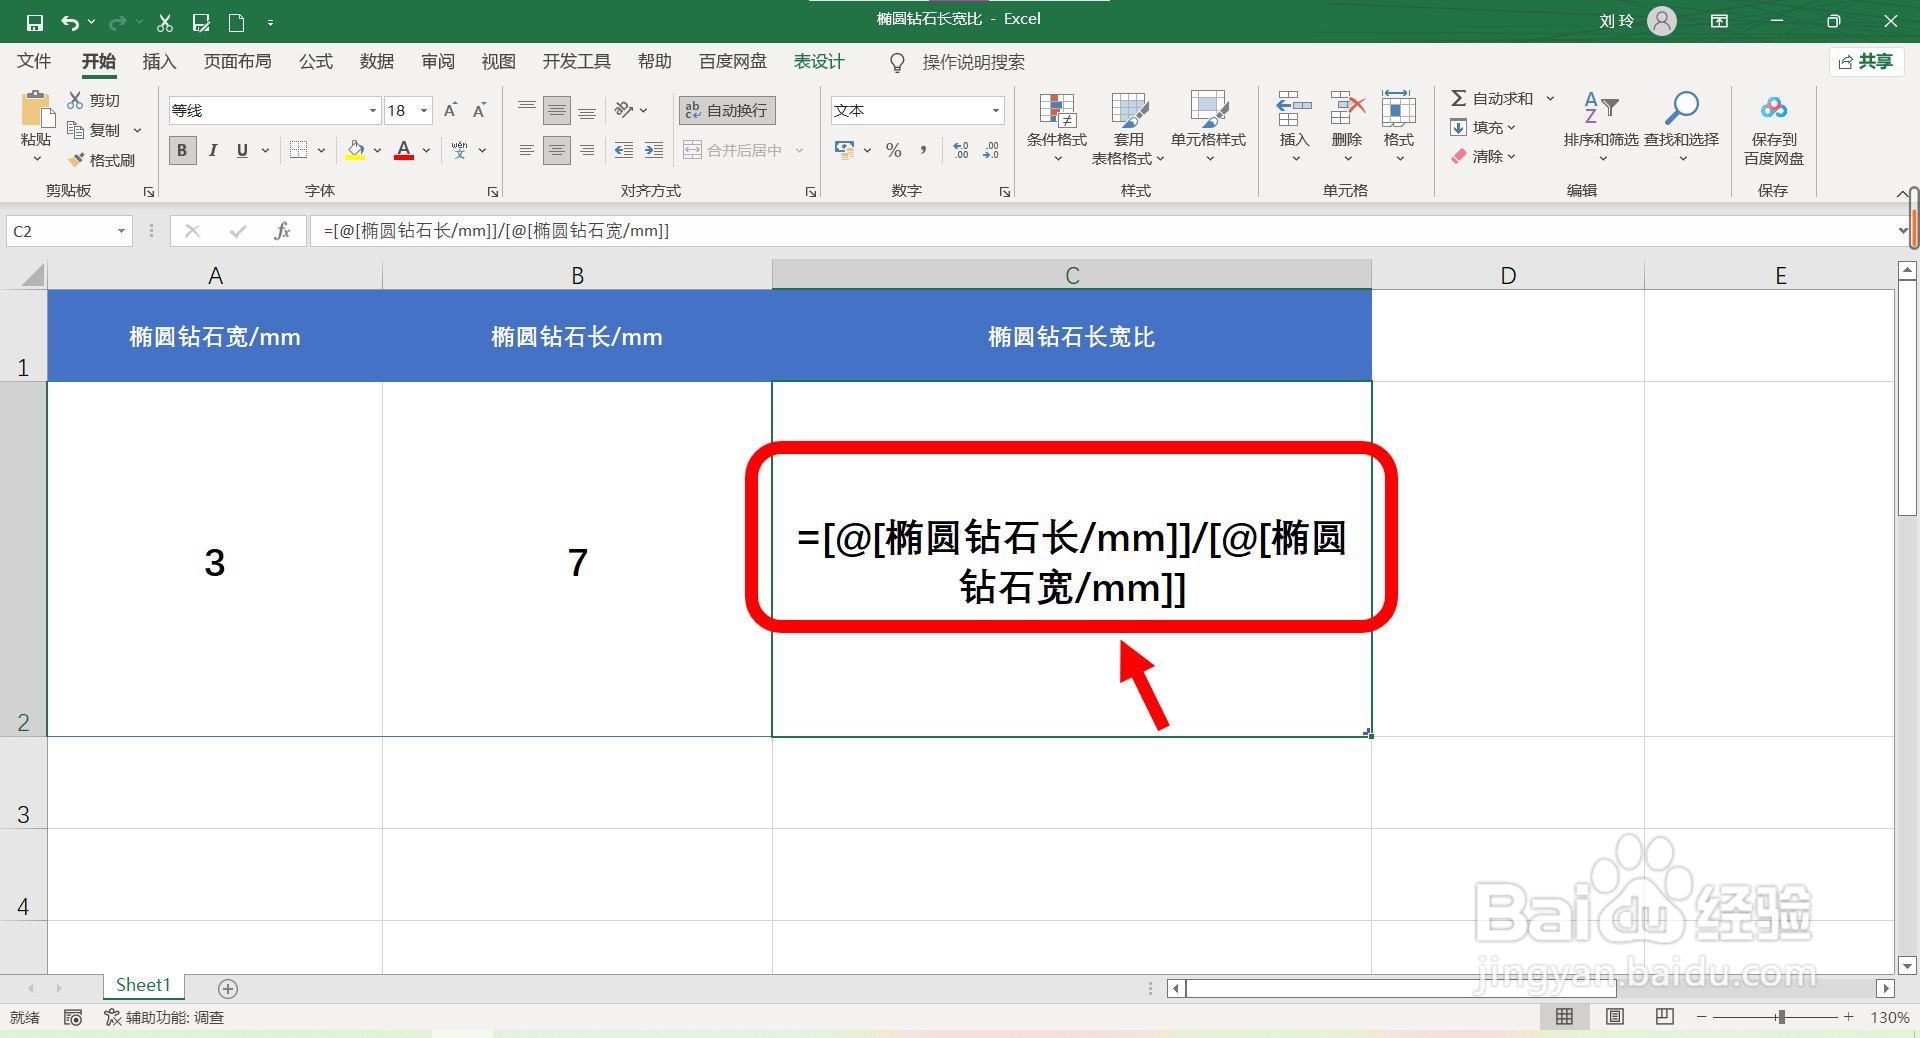1920x1038 pixels.
Task: Toggle bold formatting on the cell
Action: point(182,150)
